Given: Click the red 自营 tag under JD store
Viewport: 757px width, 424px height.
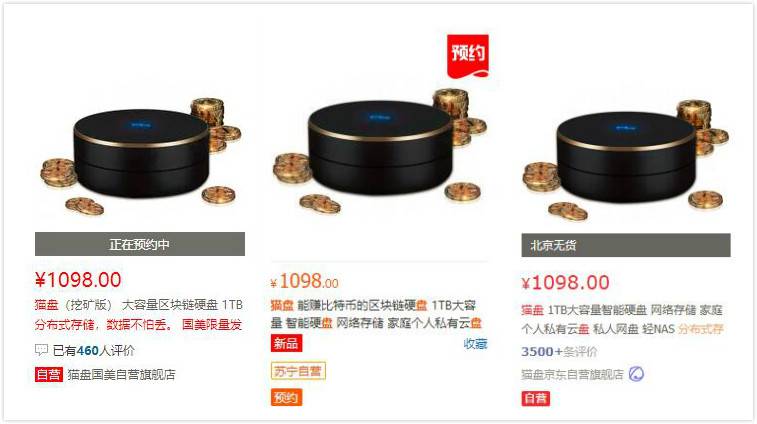Looking at the screenshot, I should click(x=535, y=398).
